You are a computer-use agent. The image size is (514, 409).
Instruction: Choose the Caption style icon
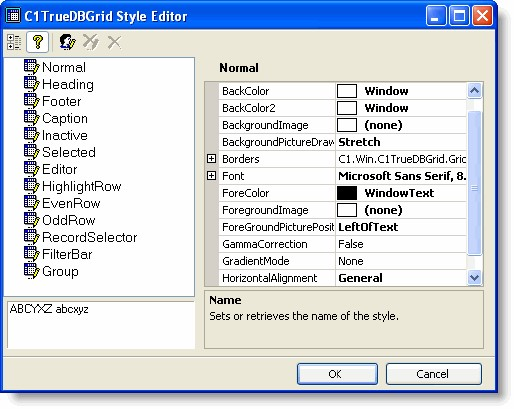point(31,118)
